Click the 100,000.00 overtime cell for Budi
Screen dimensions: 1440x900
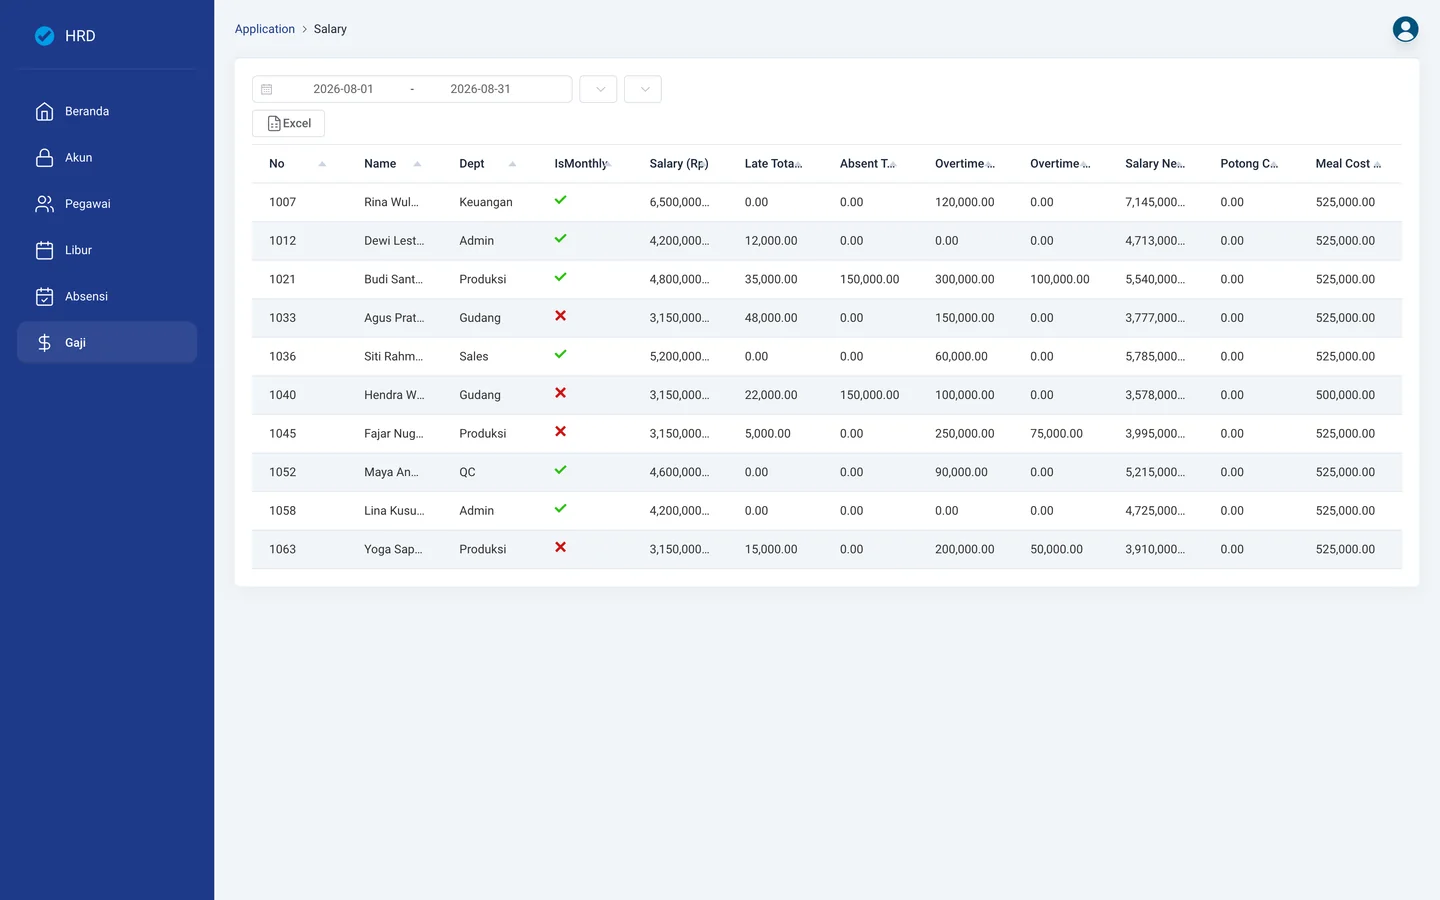tap(1060, 279)
